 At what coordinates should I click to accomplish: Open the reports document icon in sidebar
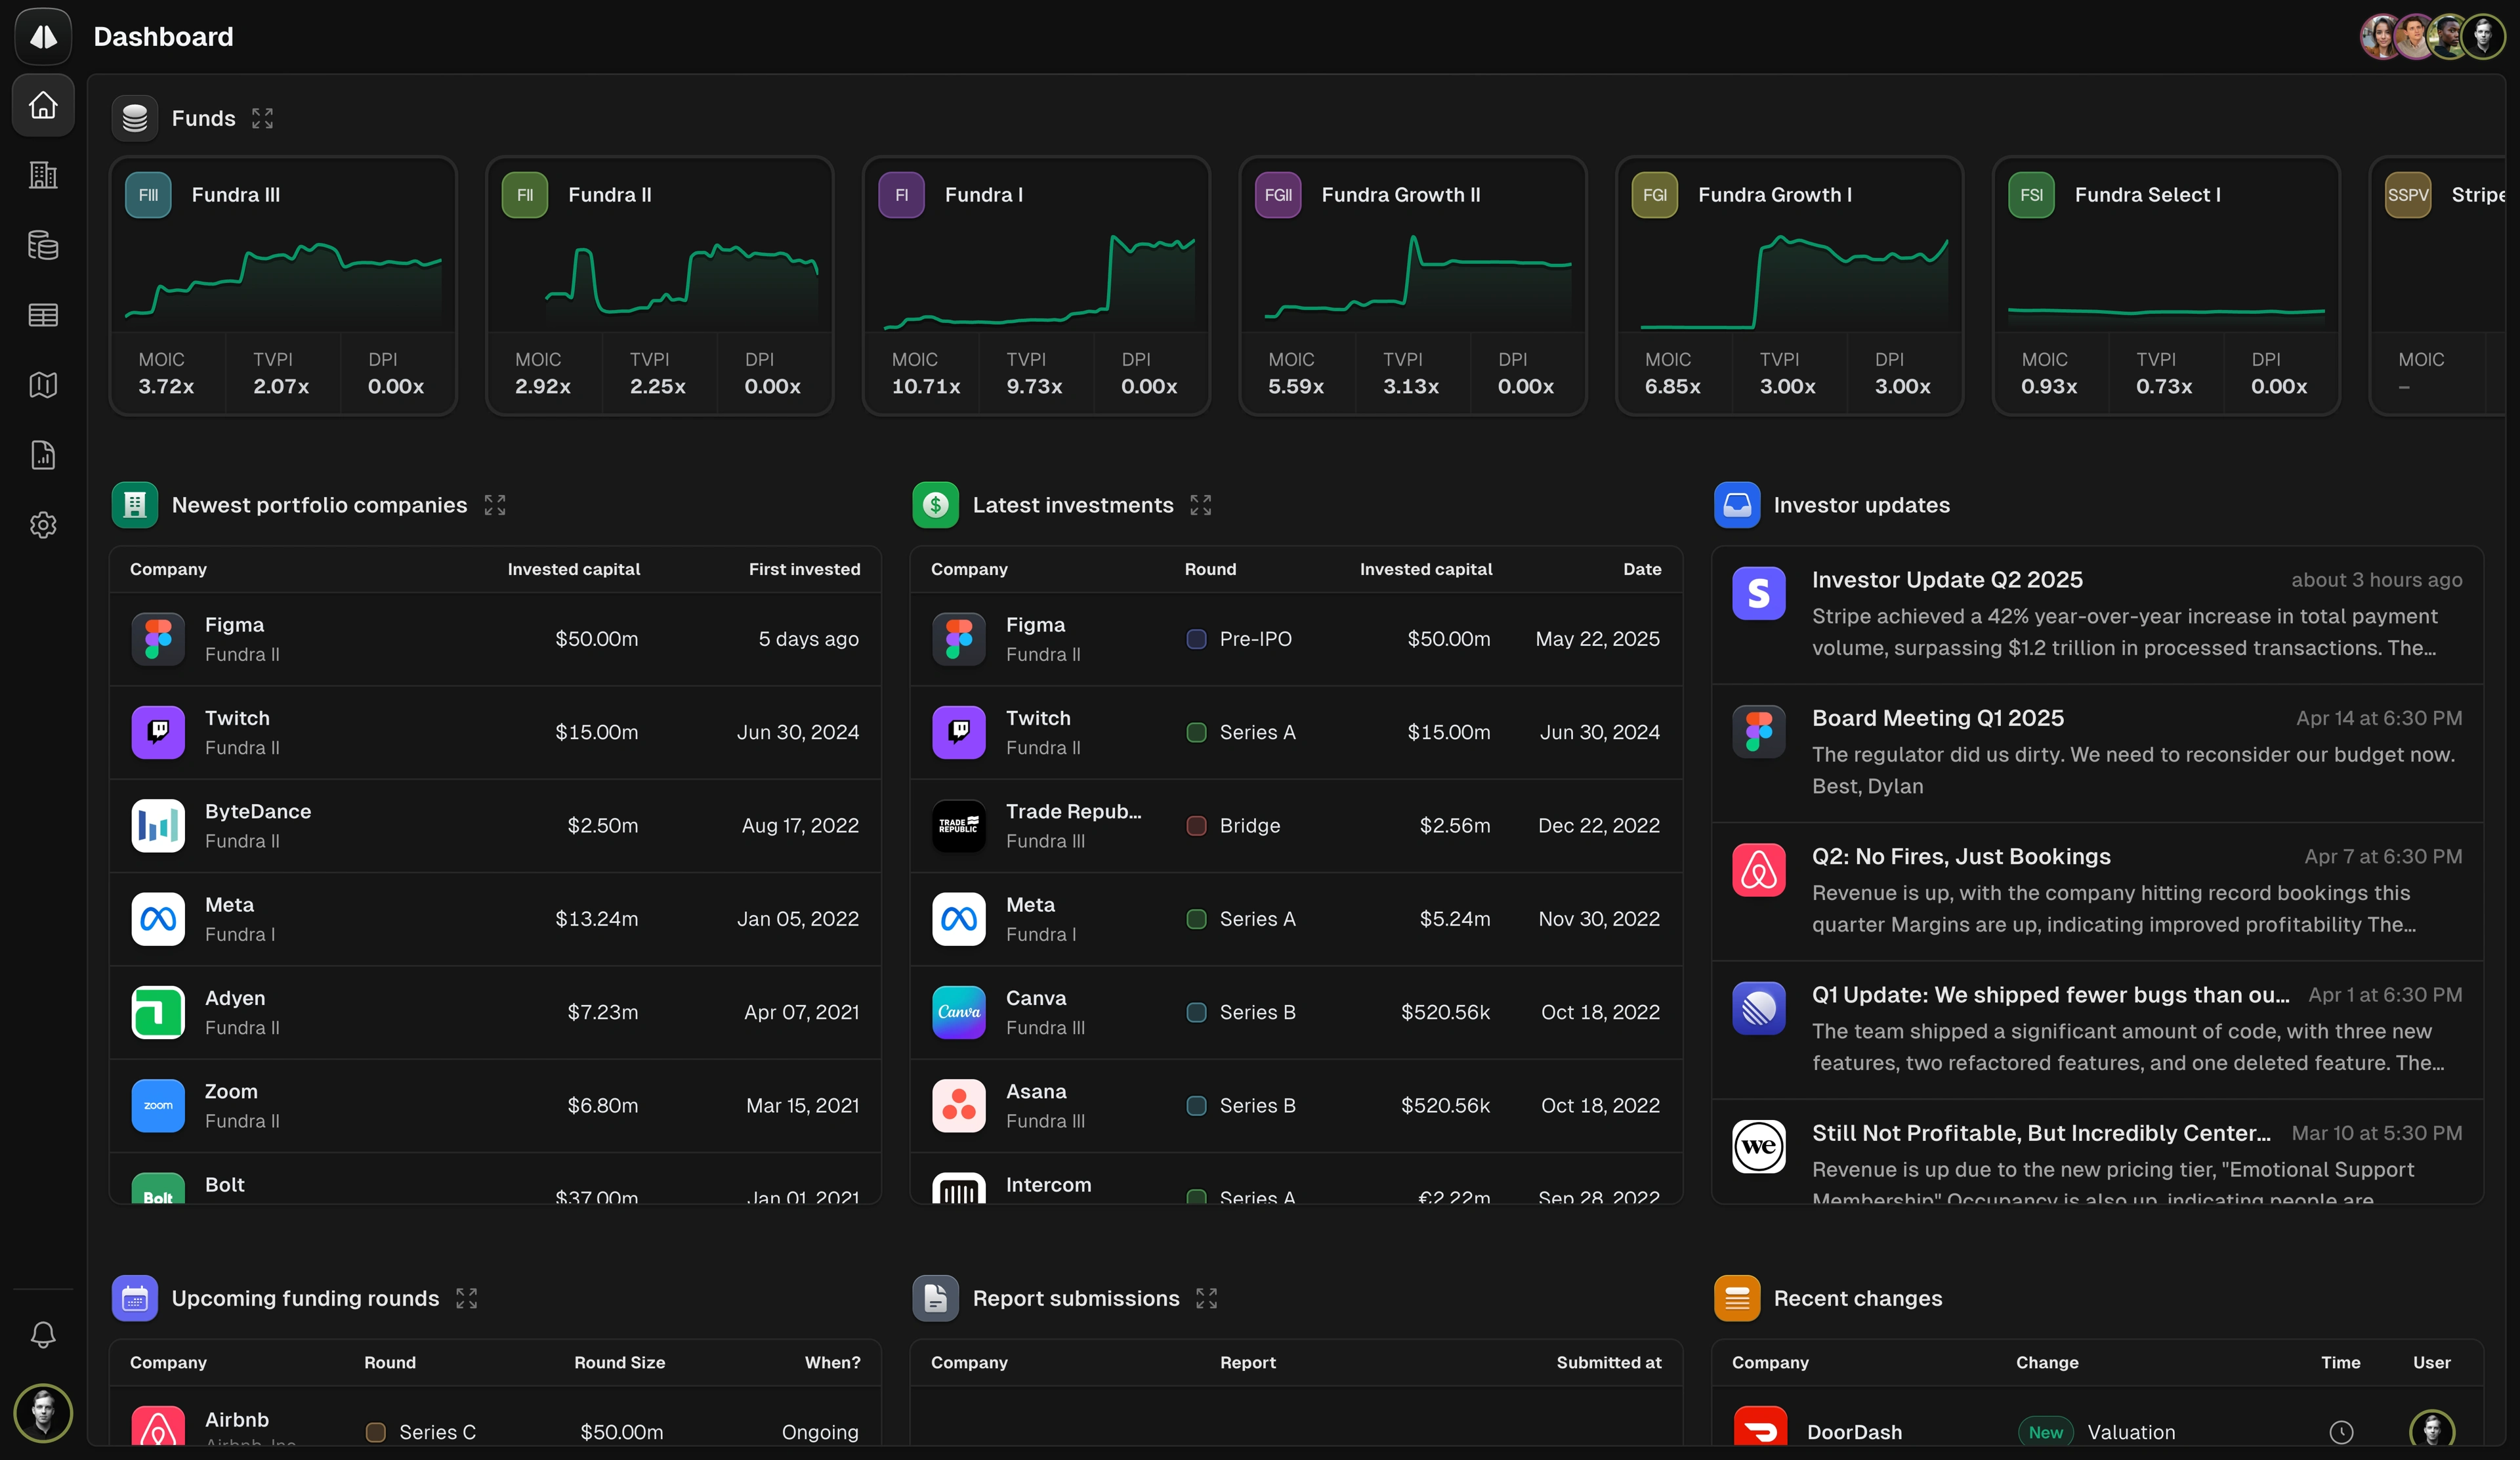click(42, 455)
